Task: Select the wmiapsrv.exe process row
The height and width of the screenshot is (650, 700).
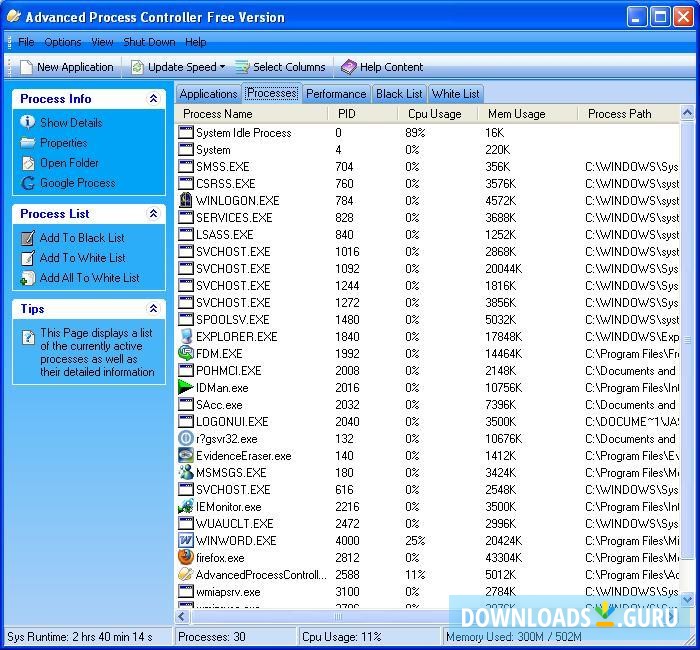Action: tap(428, 592)
